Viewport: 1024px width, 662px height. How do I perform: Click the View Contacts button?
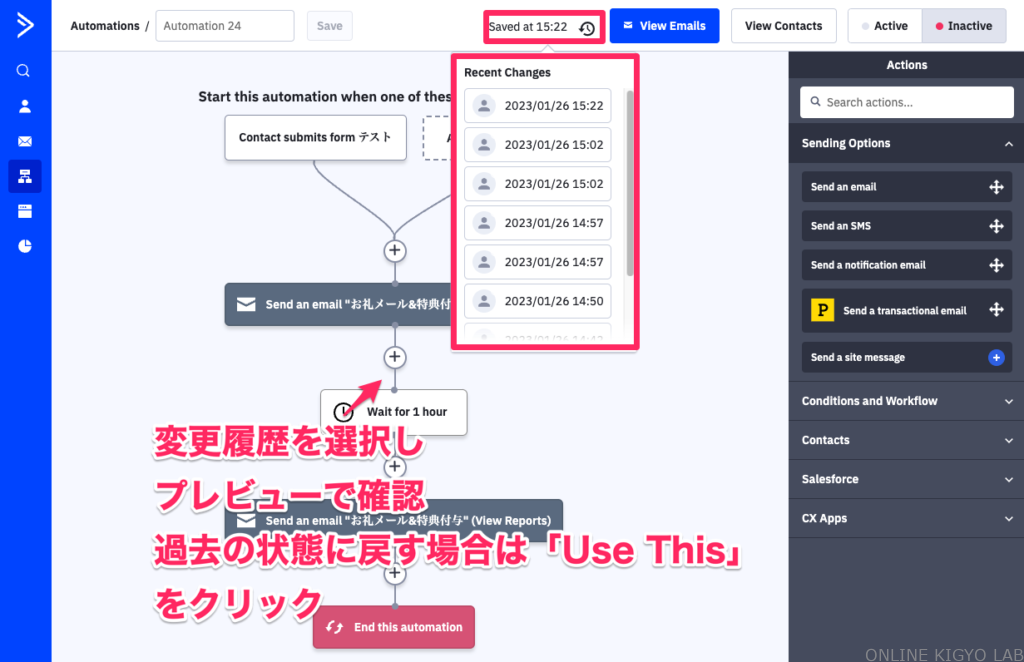coord(783,26)
